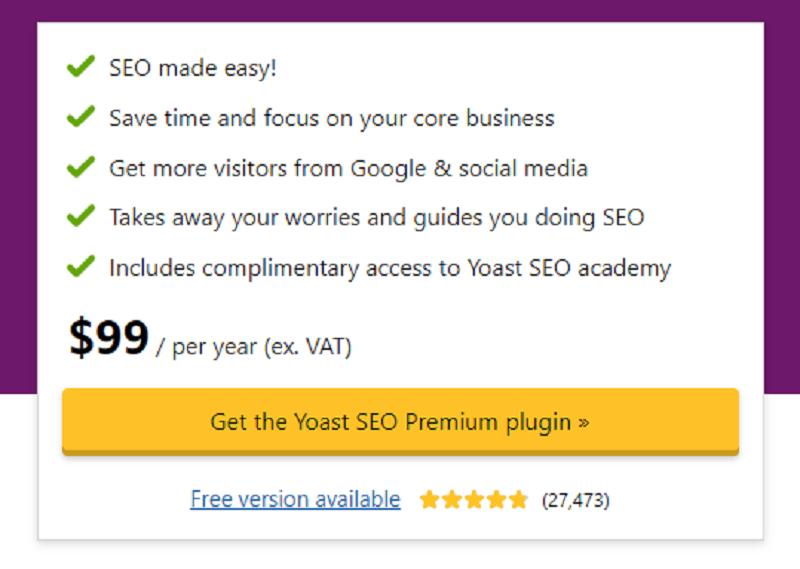Screen dimensions: 800x569
Task: Click Takes away your worries text
Action: pos(377,218)
